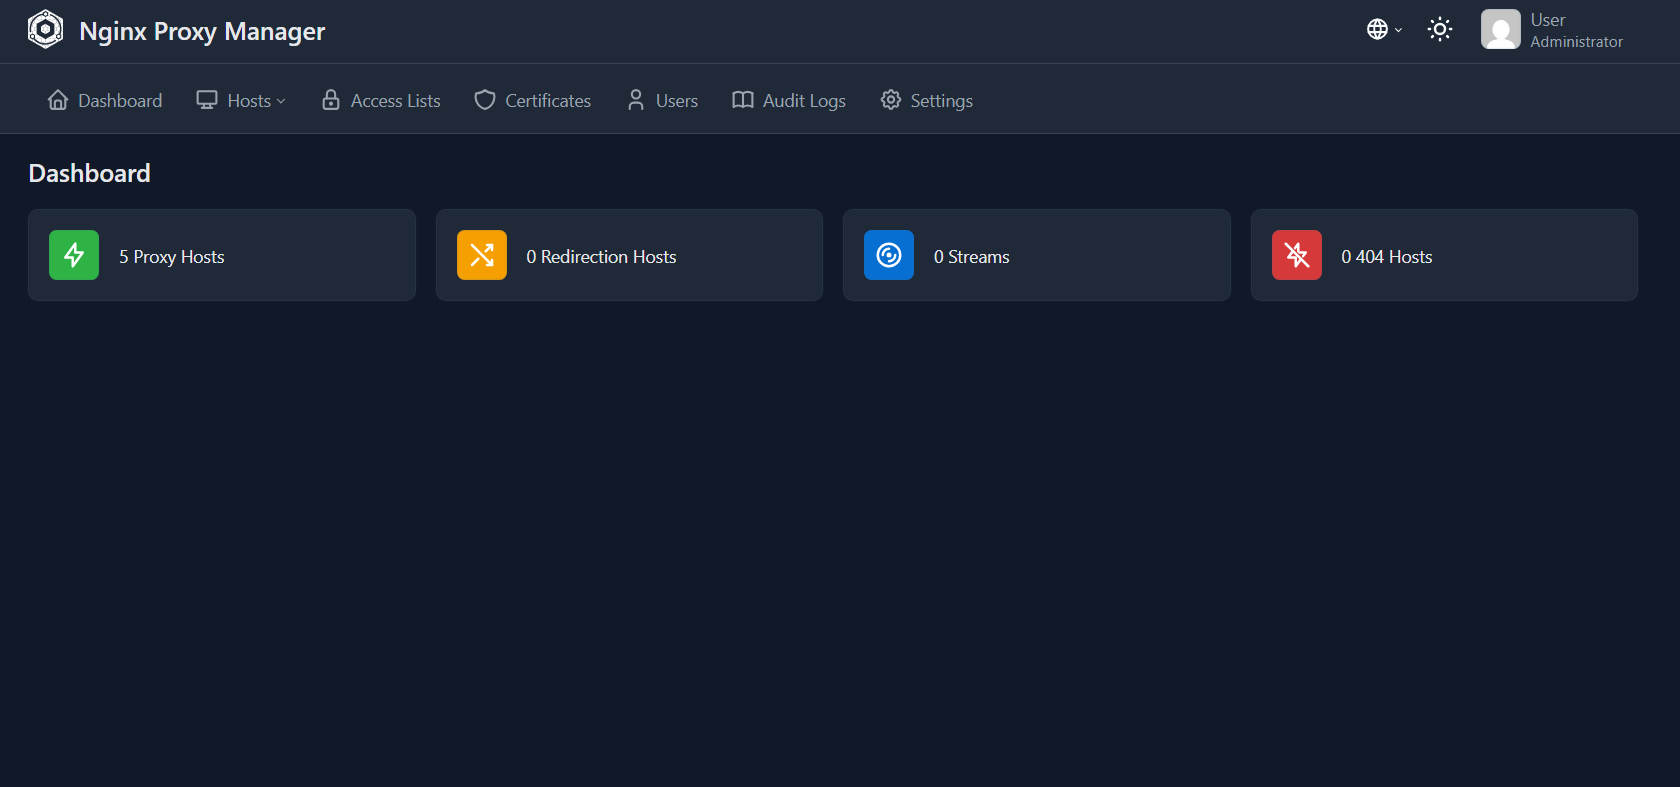Image resolution: width=1680 pixels, height=787 pixels.
Task: Click the green lightning bolt icon
Action: 74,255
